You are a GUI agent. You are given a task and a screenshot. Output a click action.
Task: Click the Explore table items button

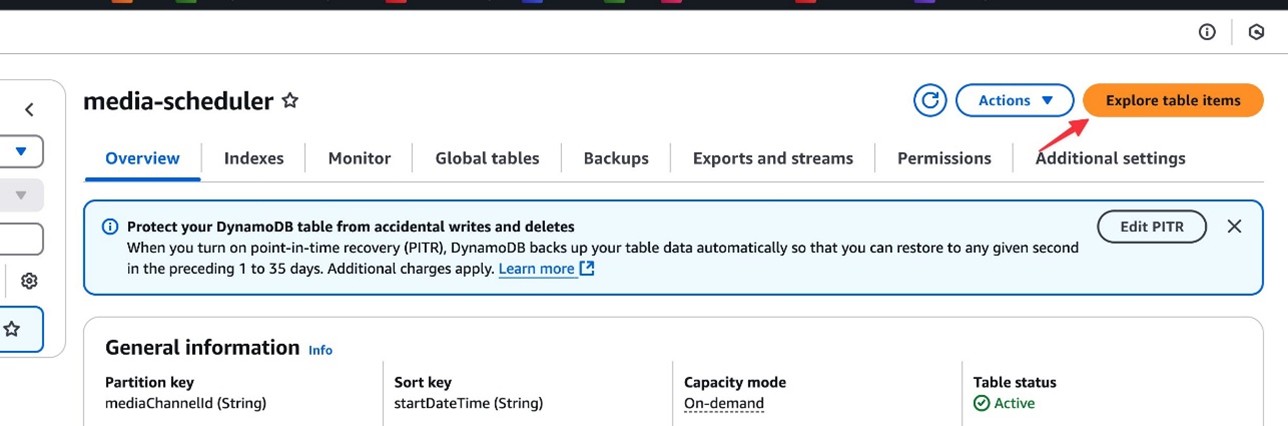[1172, 100]
